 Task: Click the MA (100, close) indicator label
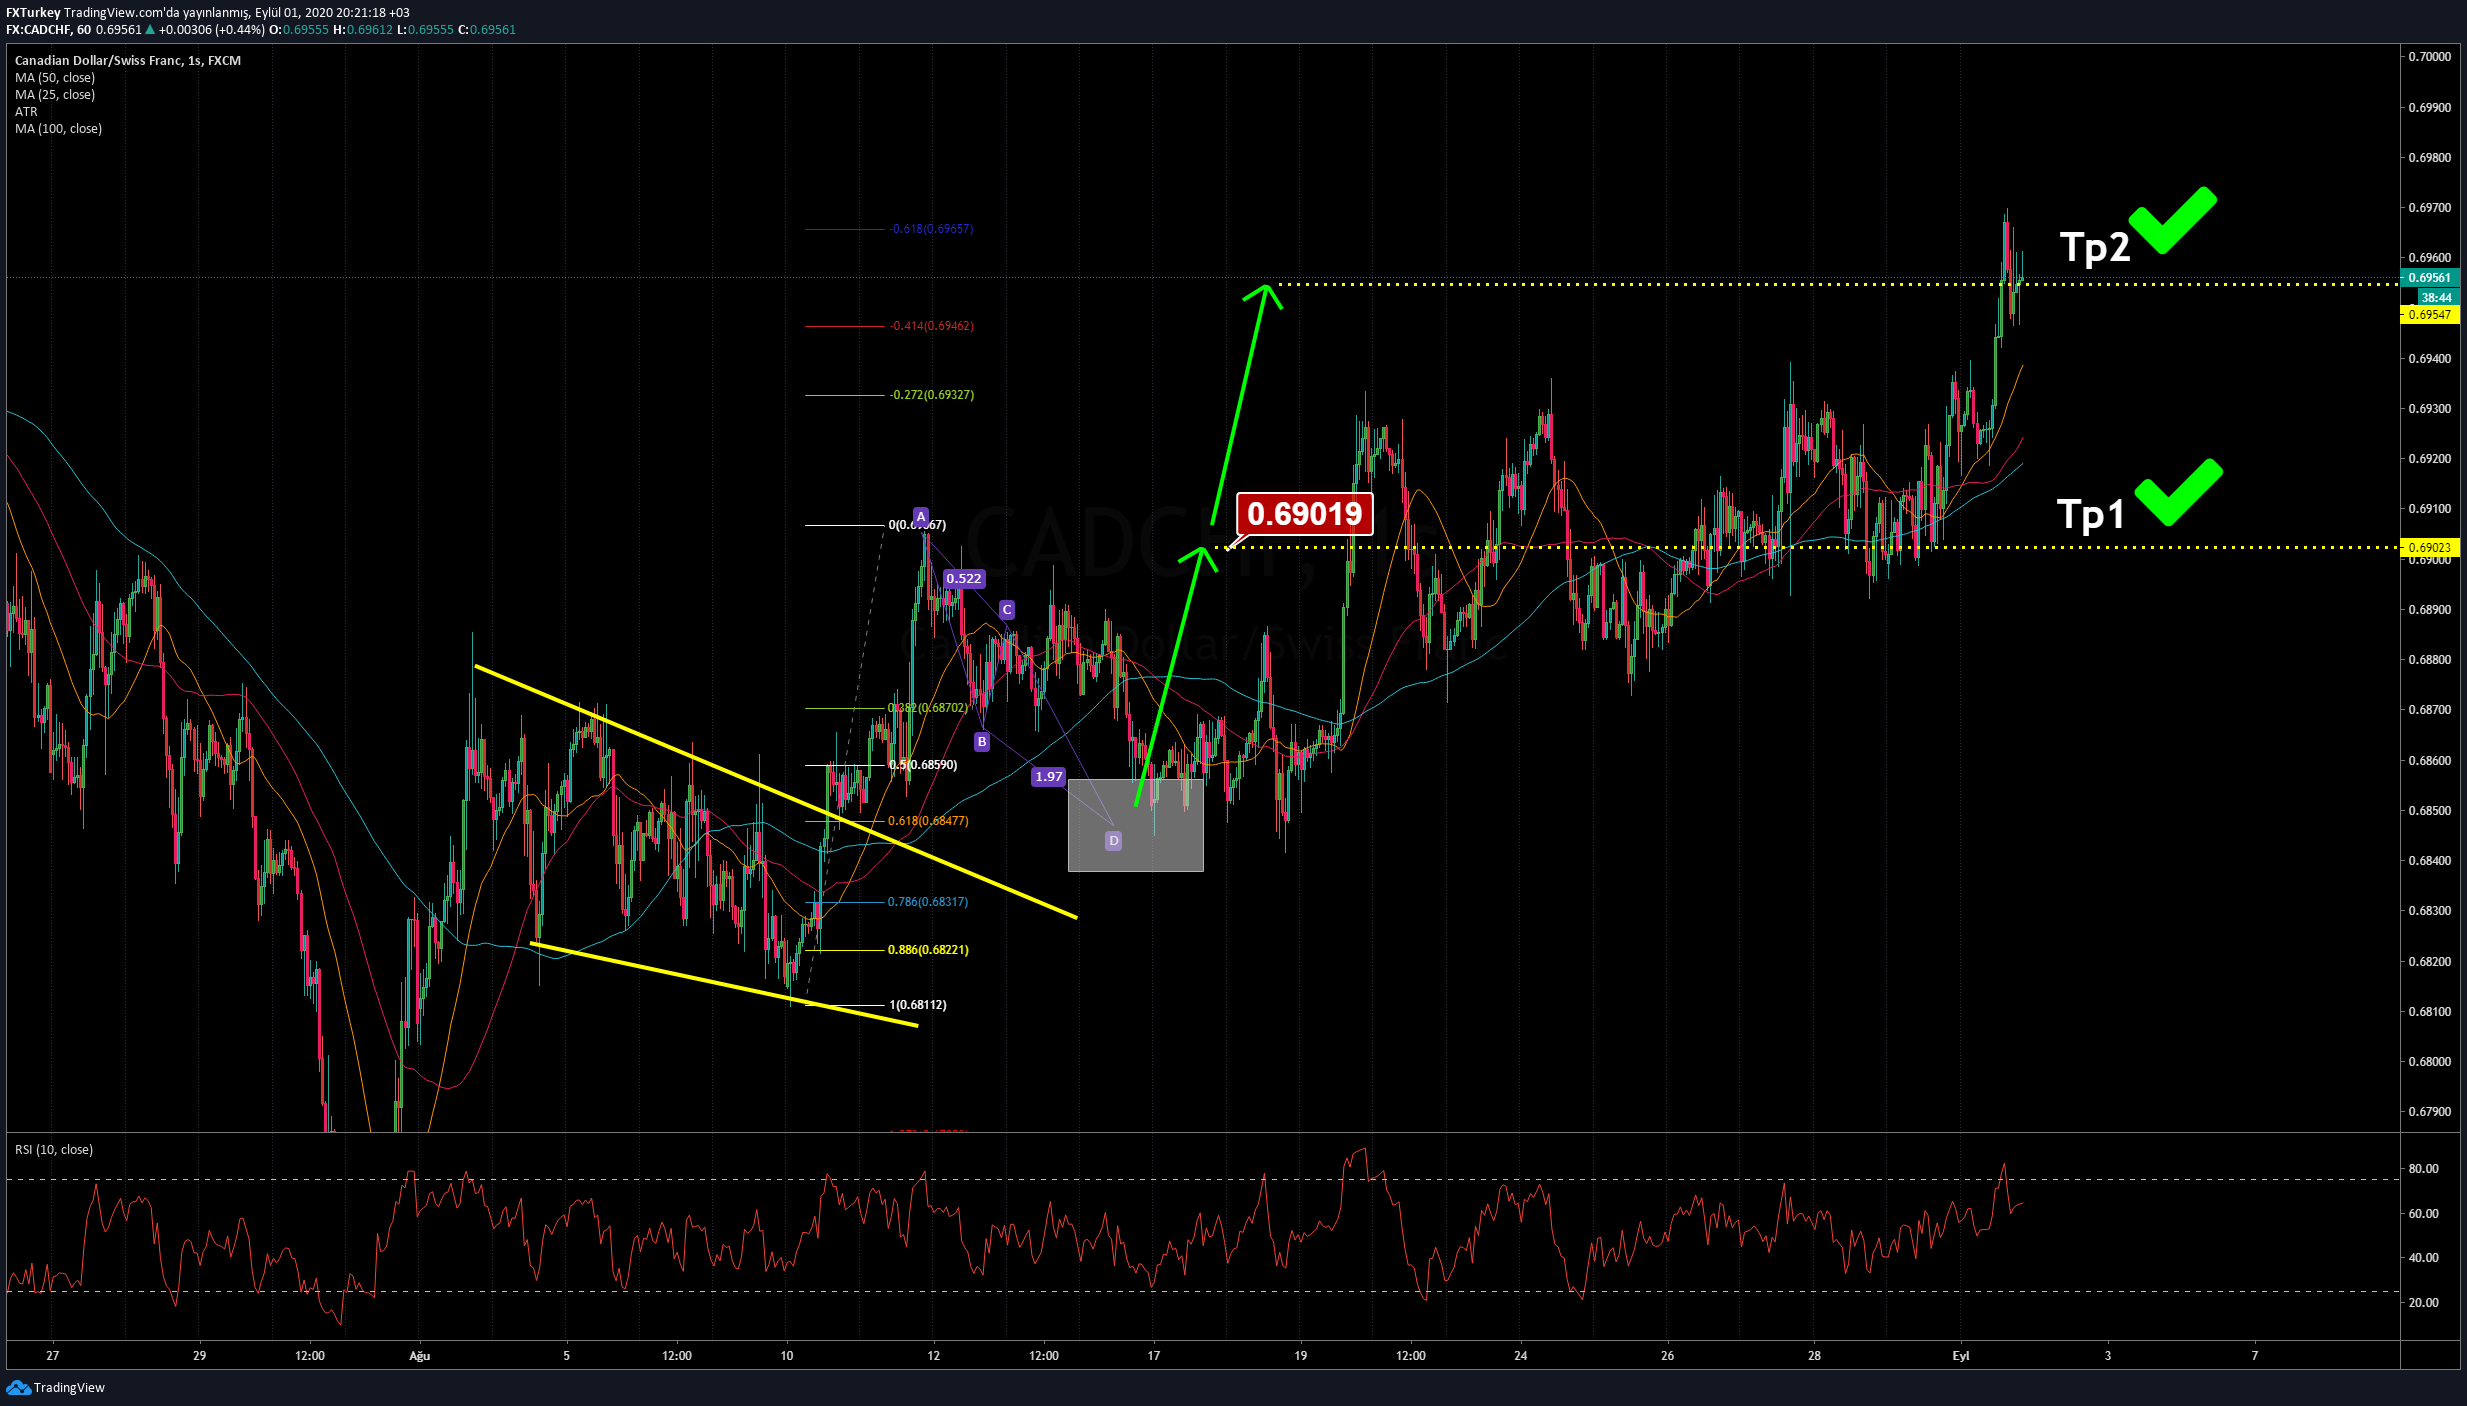pyautogui.click(x=58, y=128)
